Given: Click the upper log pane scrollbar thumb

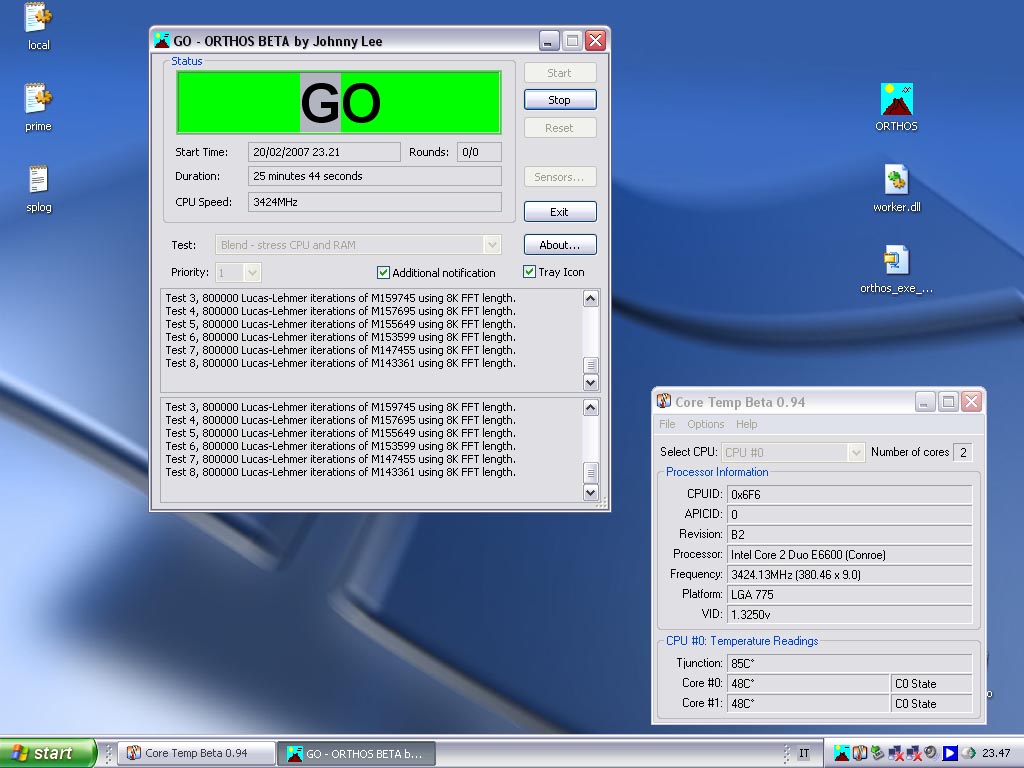Looking at the screenshot, I should point(590,365).
